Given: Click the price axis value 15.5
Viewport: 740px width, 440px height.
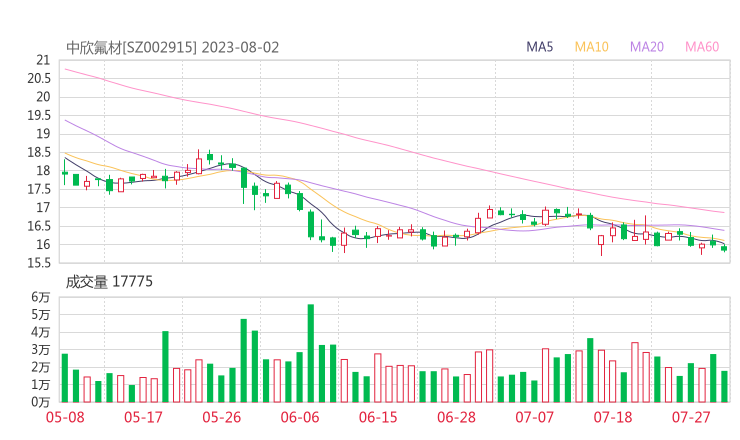Looking at the screenshot, I should (39, 263).
